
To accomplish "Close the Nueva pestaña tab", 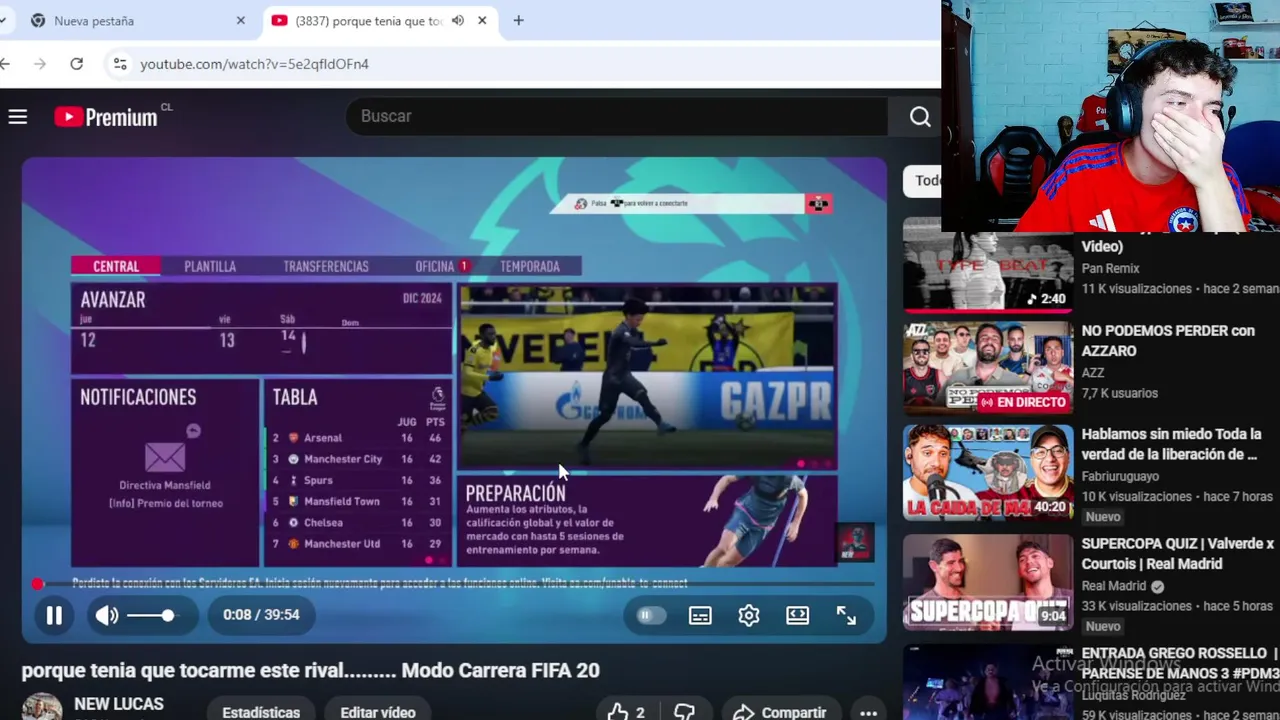I will (240, 20).
